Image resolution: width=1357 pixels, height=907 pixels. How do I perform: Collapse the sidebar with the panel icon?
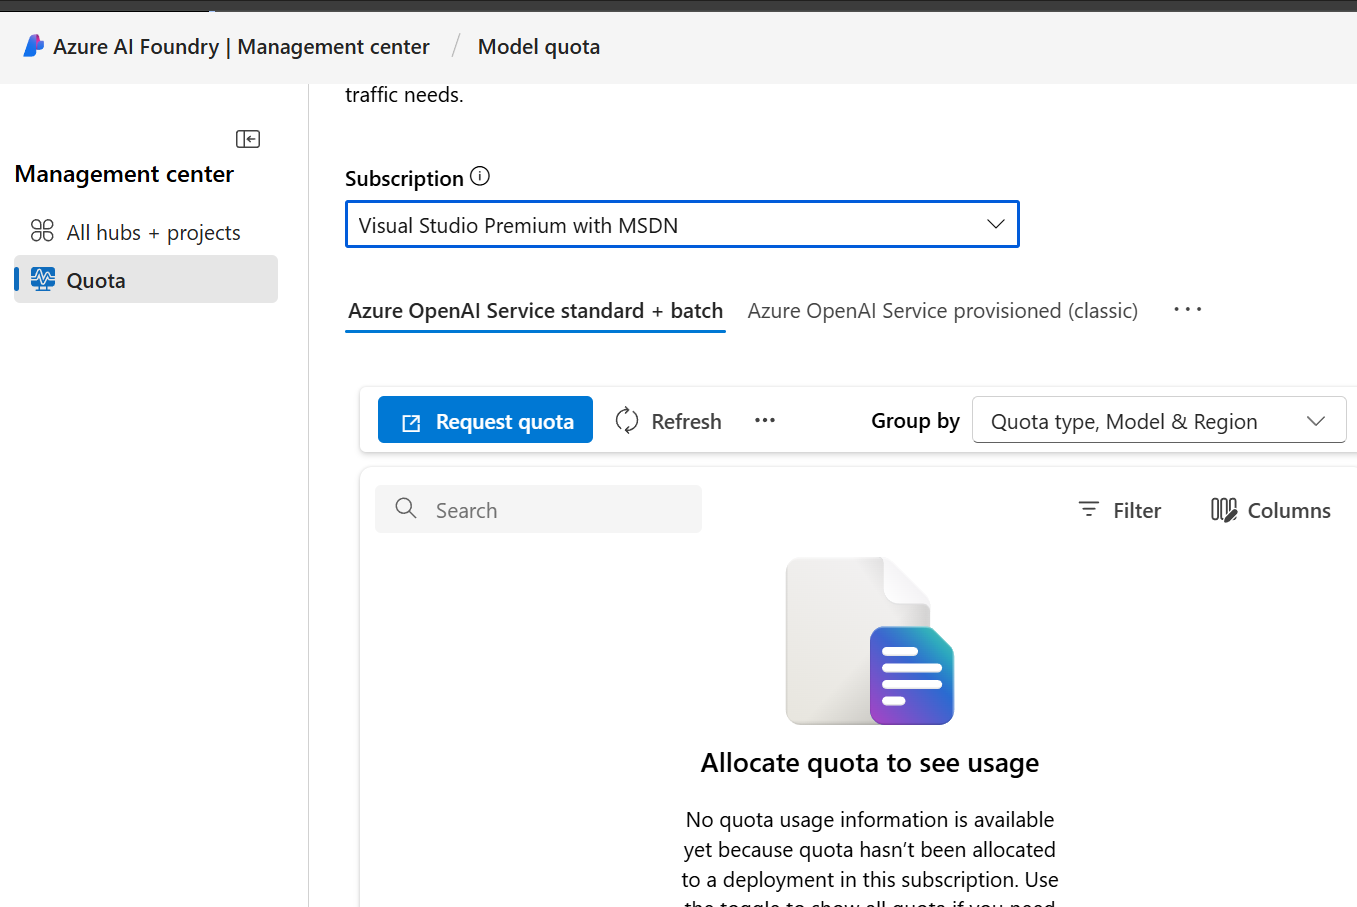[248, 139]
